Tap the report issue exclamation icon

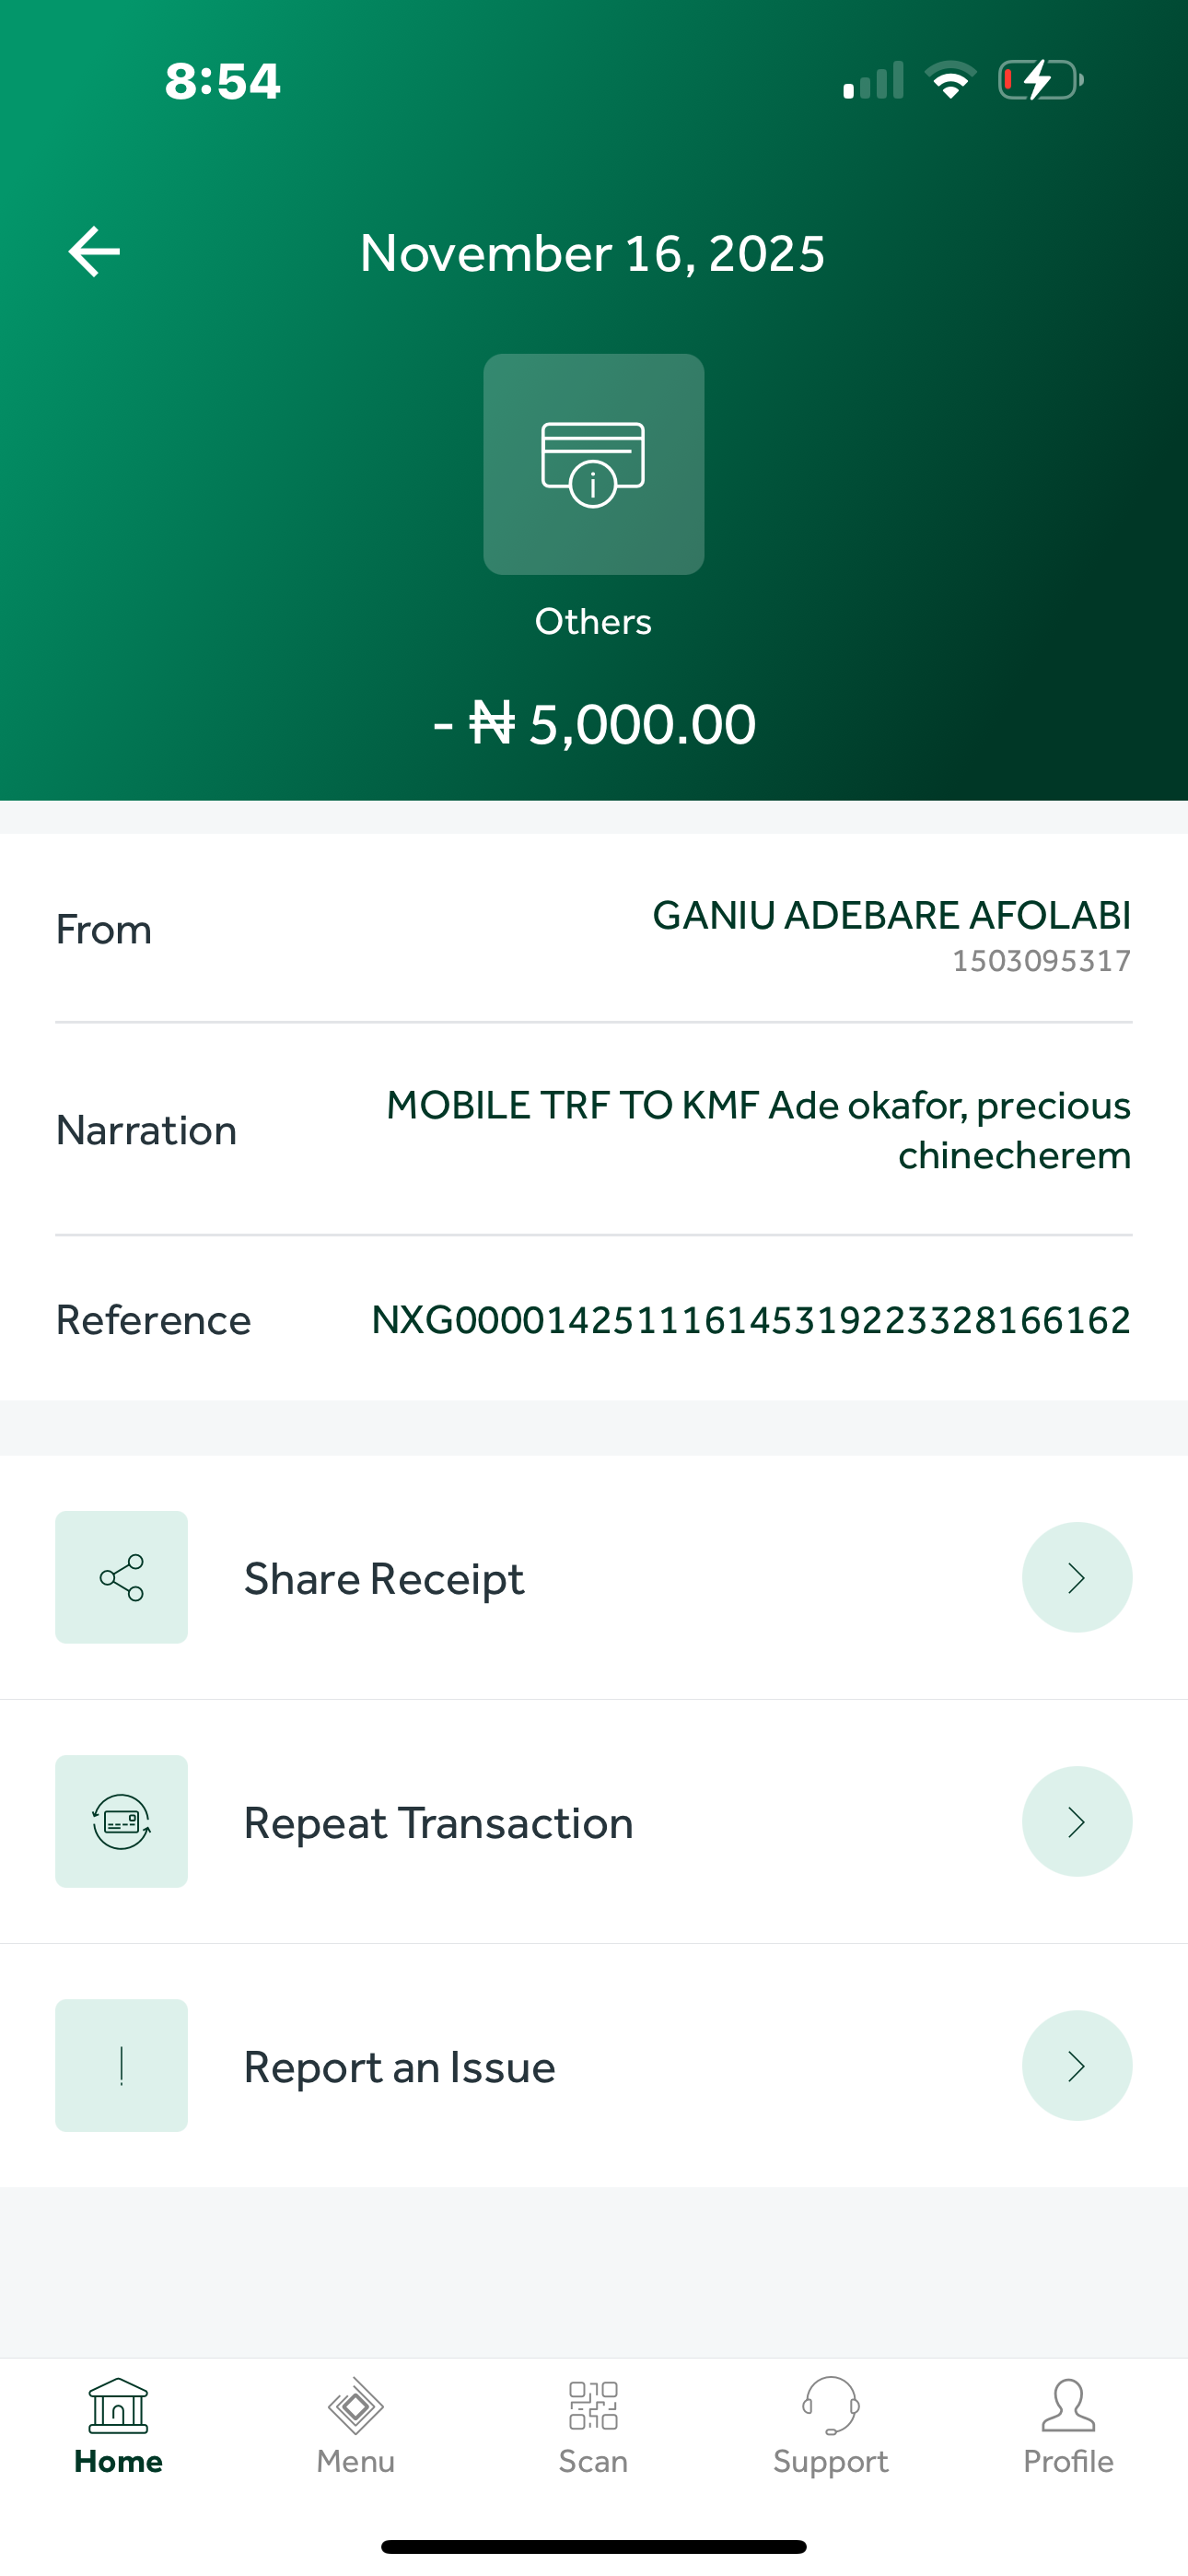121,2065
